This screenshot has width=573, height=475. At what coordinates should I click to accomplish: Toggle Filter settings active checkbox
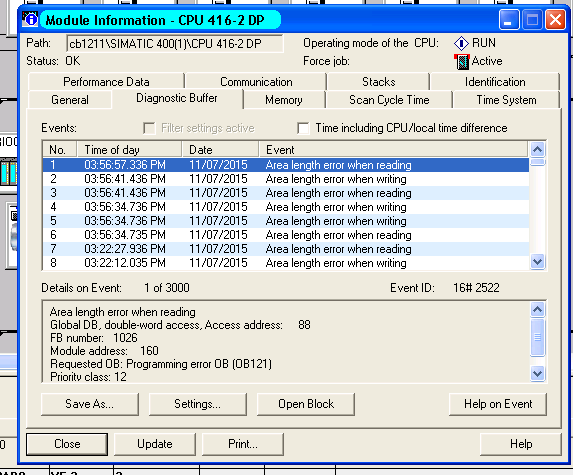tap(149, 128)
